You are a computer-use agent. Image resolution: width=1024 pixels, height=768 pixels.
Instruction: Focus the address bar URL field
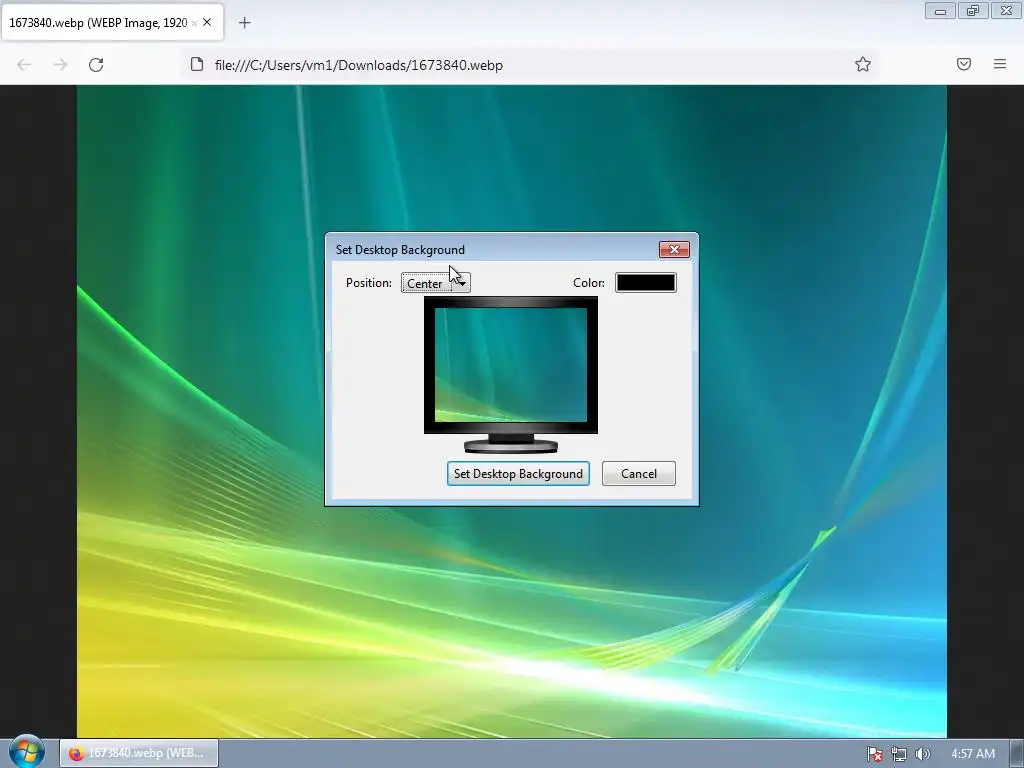pyautogui.click(x=529, y=65)
